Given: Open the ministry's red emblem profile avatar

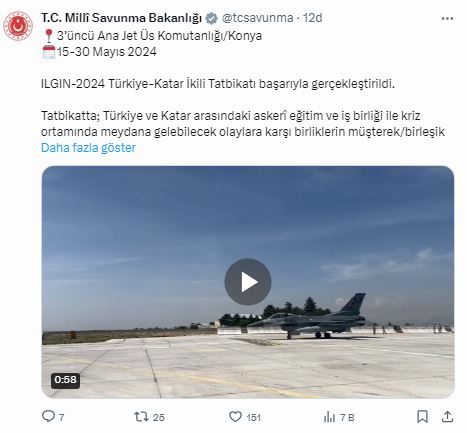Looking at the screenshot, I should pos(18,26).
